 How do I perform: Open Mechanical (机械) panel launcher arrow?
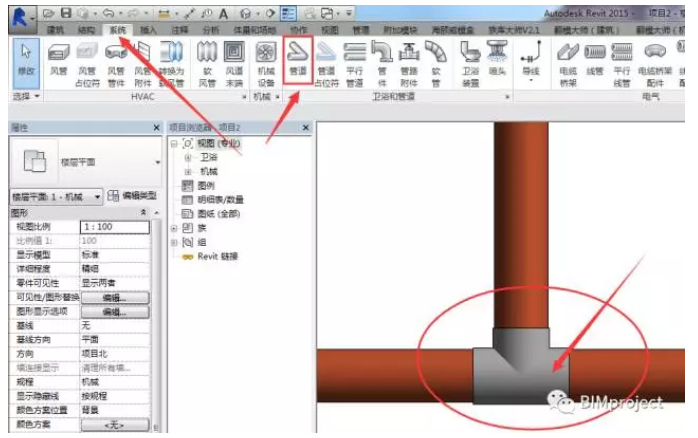pos(278,97)
